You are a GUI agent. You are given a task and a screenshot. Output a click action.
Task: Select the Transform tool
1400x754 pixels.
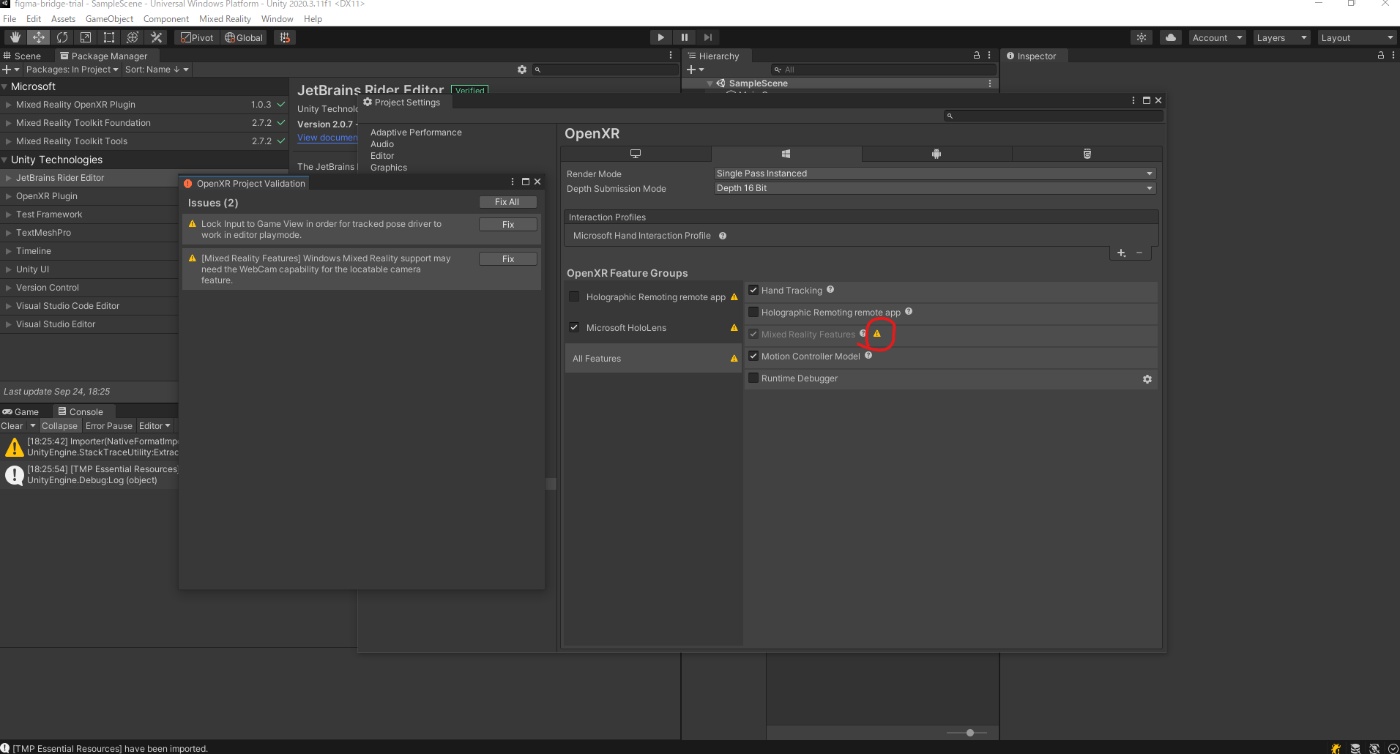click(x=133, y=37)
